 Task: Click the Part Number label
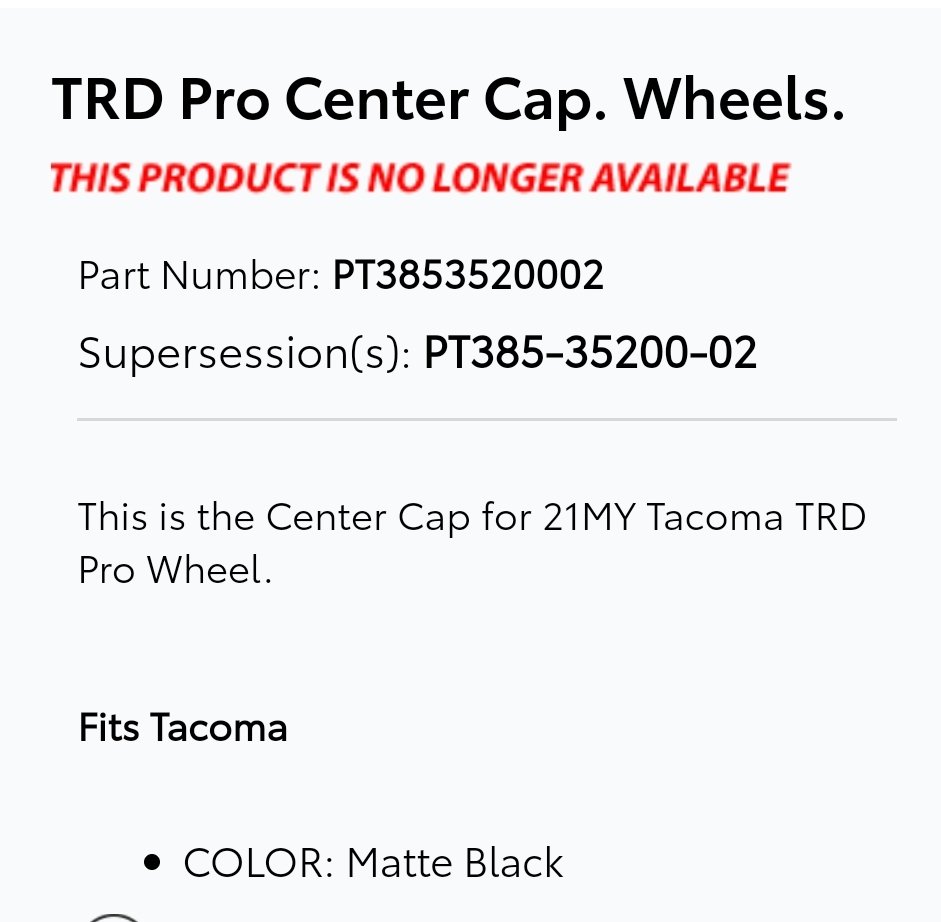point(199,276)
